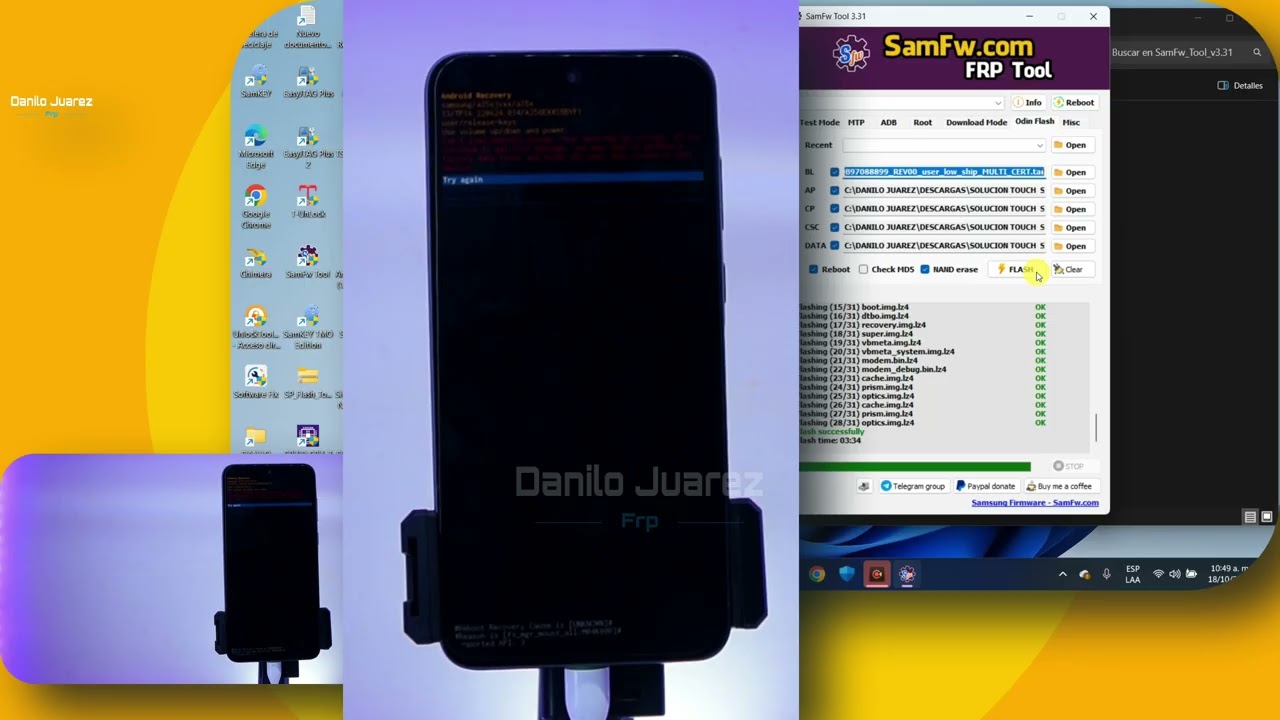
Task: Click the microphone icon in system tray
Action: click(1106, 574)
